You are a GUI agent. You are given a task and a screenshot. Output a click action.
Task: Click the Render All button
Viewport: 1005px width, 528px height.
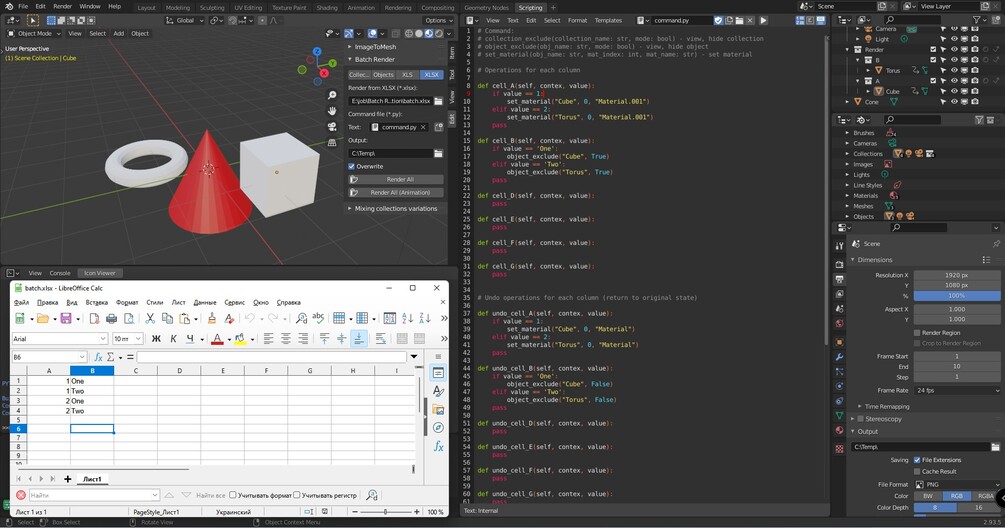[395, 179]
